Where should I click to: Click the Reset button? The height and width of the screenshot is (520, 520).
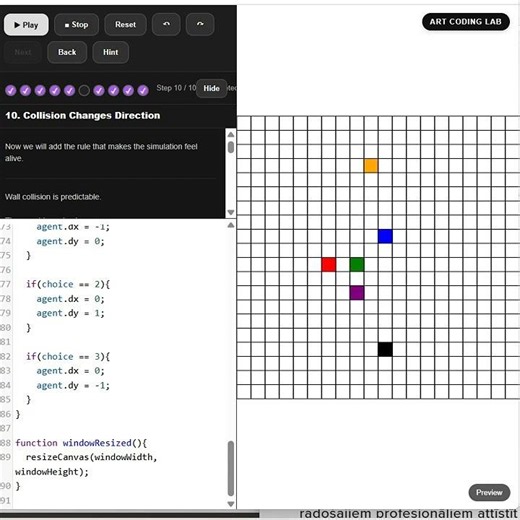tap(125, 25)
